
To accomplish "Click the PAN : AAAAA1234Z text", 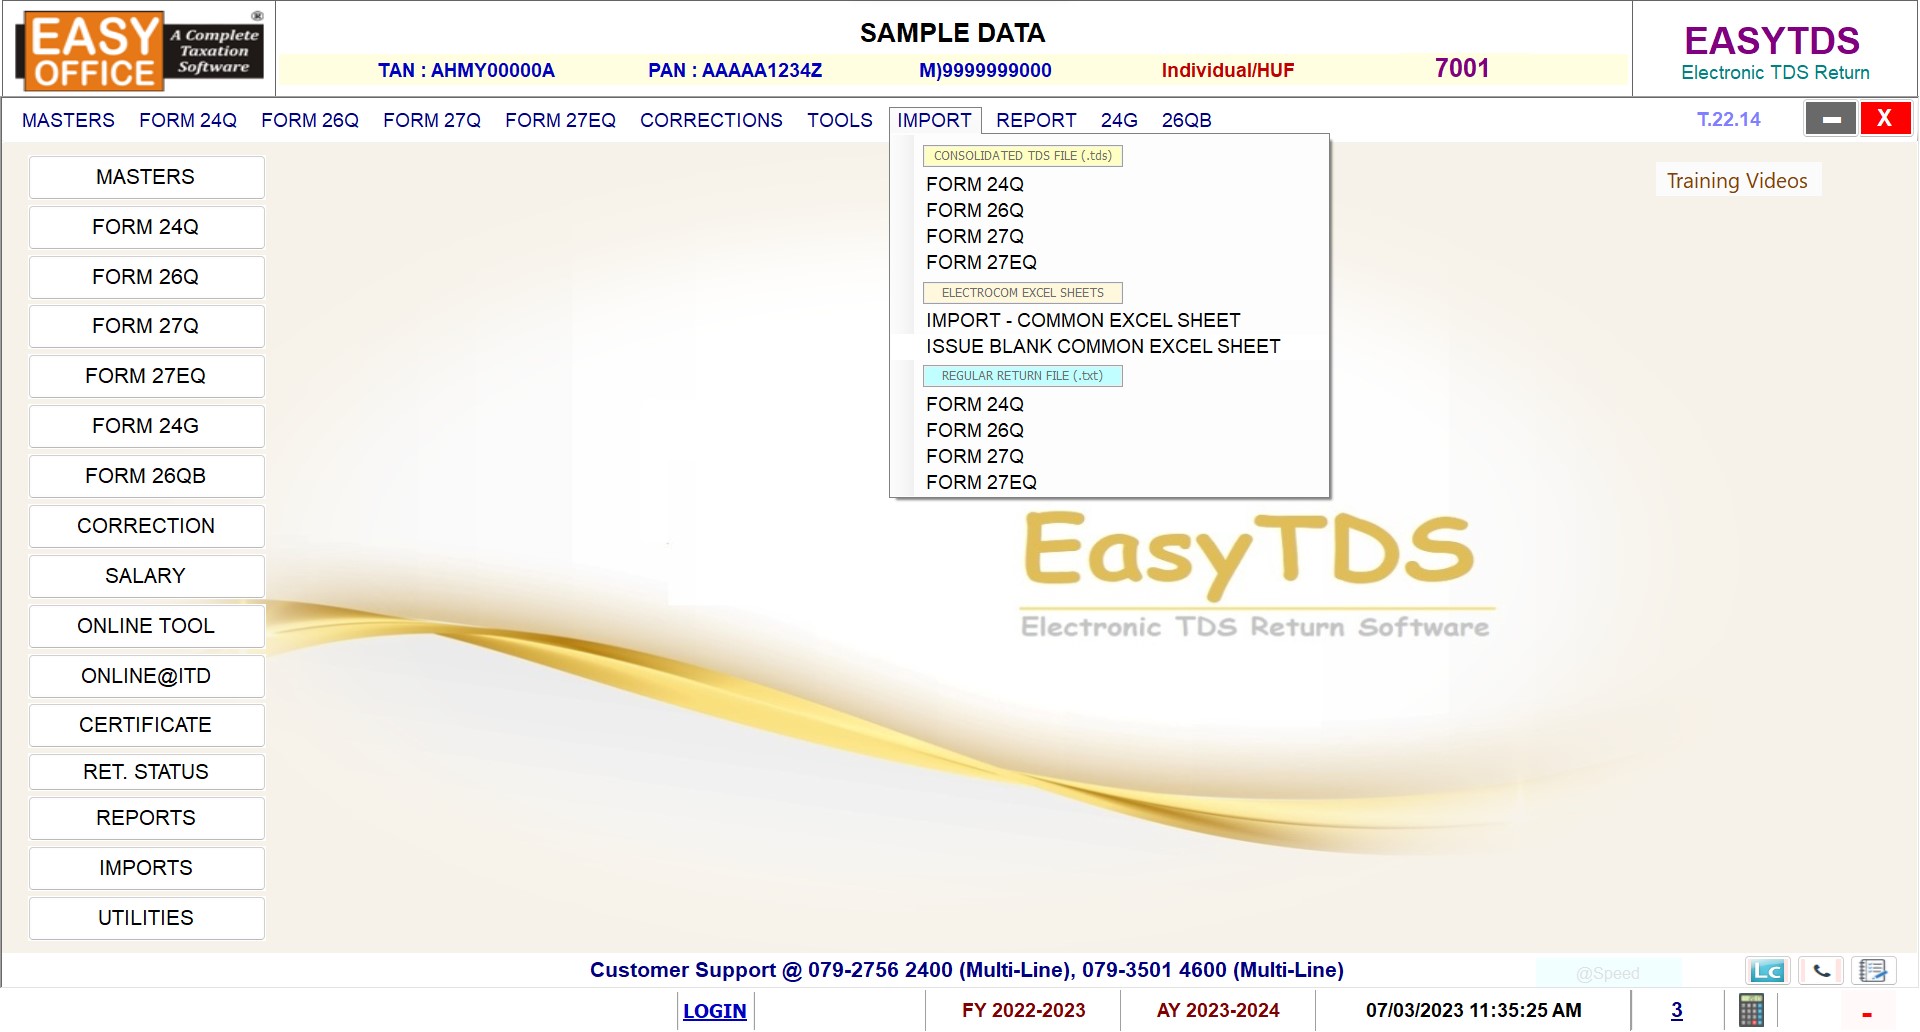I will [735, 70].
